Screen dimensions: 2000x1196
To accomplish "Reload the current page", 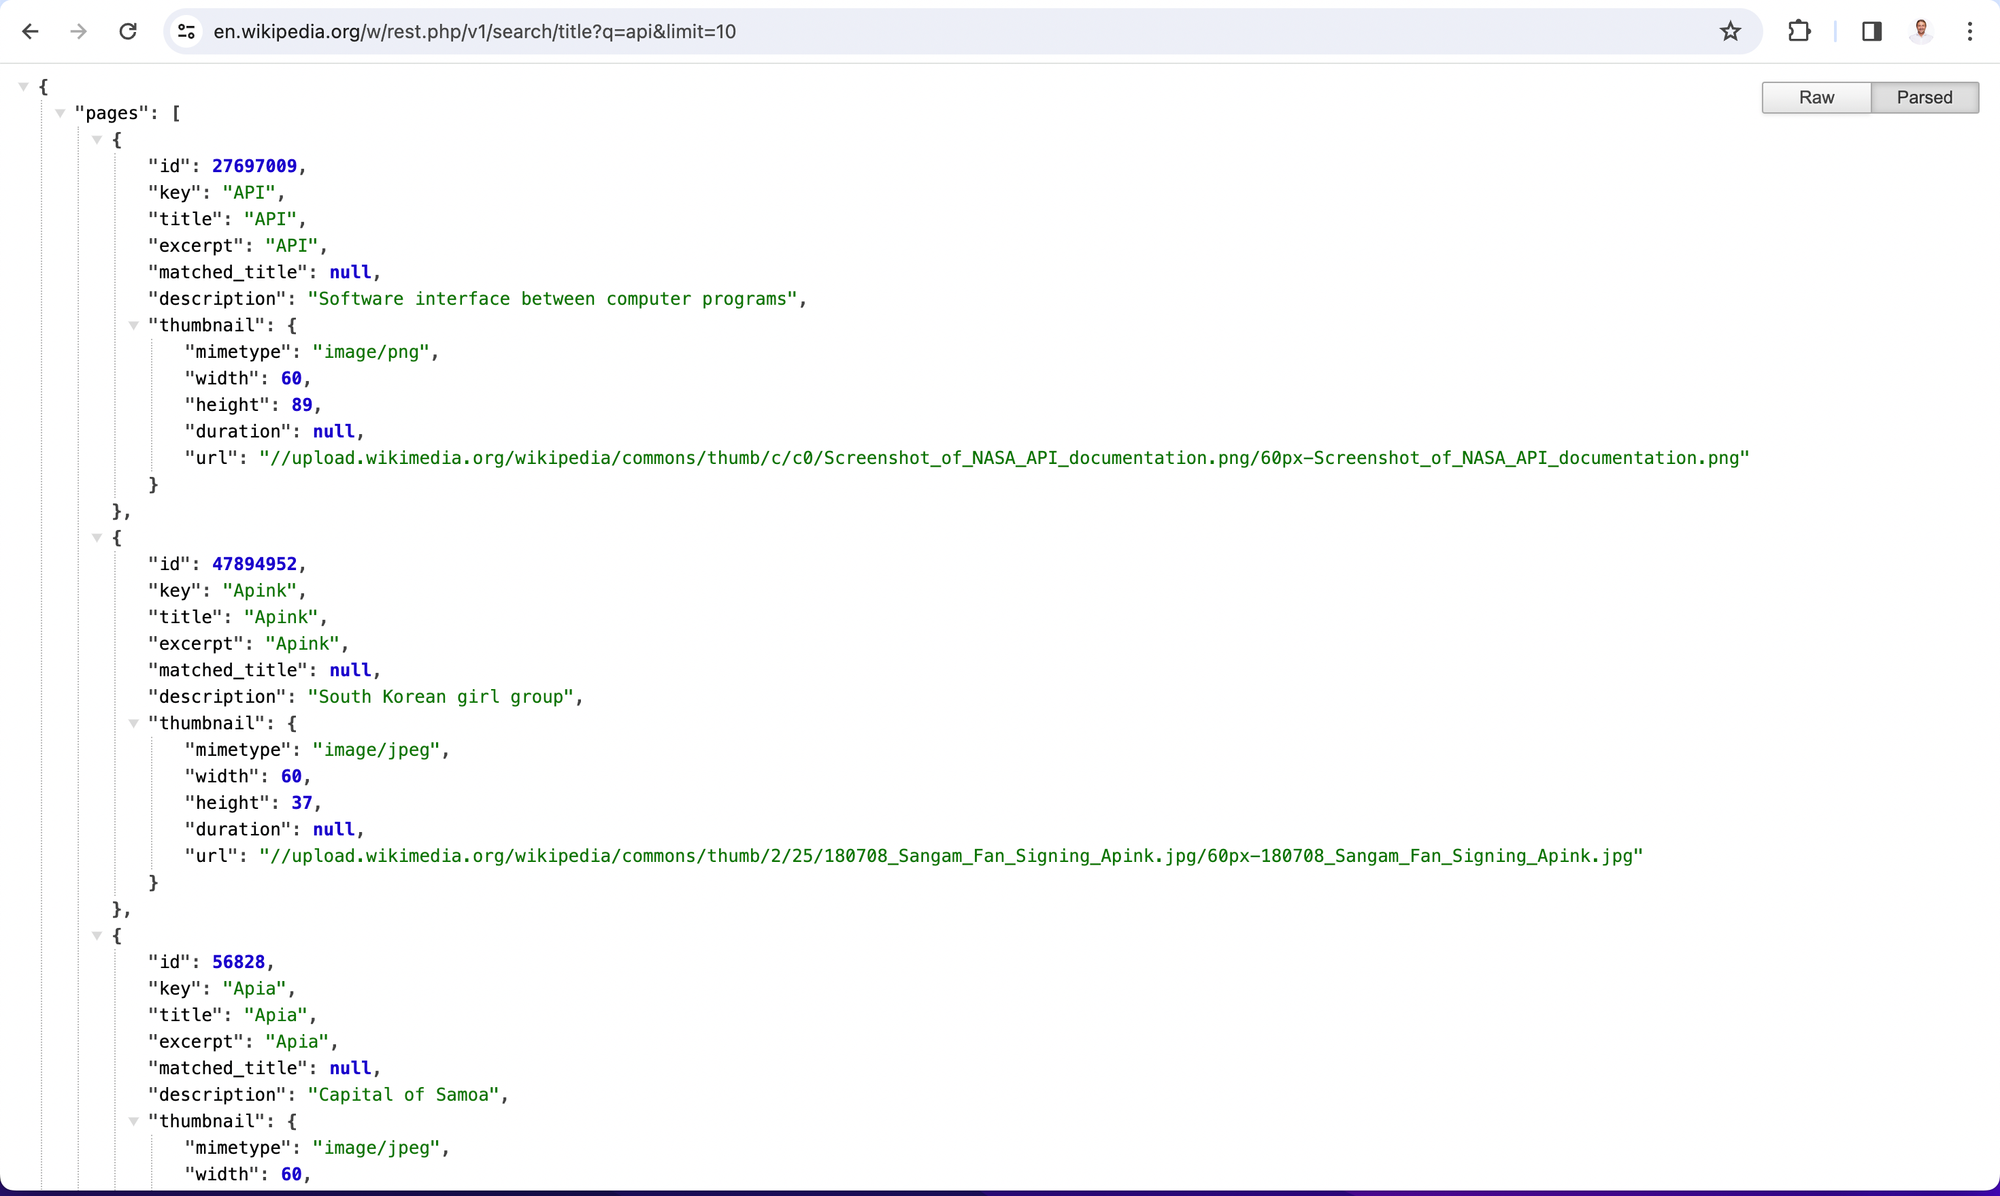I will coord(128,32).
